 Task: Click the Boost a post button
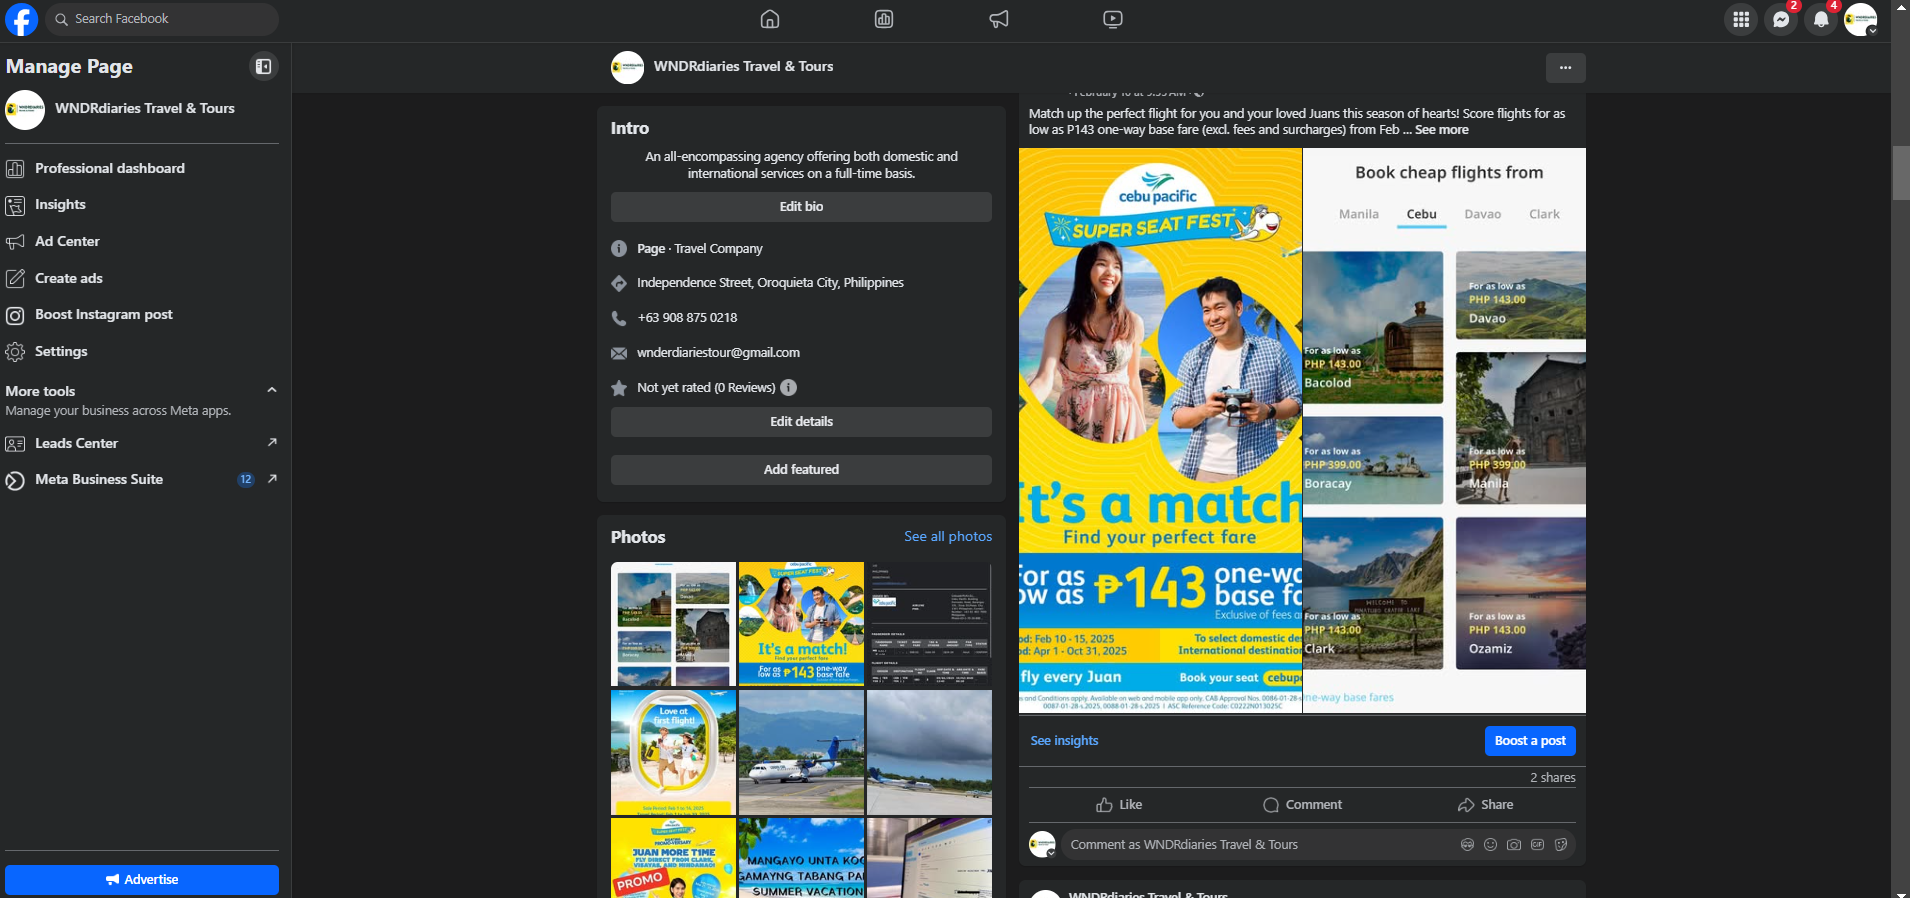[1530, 741]
